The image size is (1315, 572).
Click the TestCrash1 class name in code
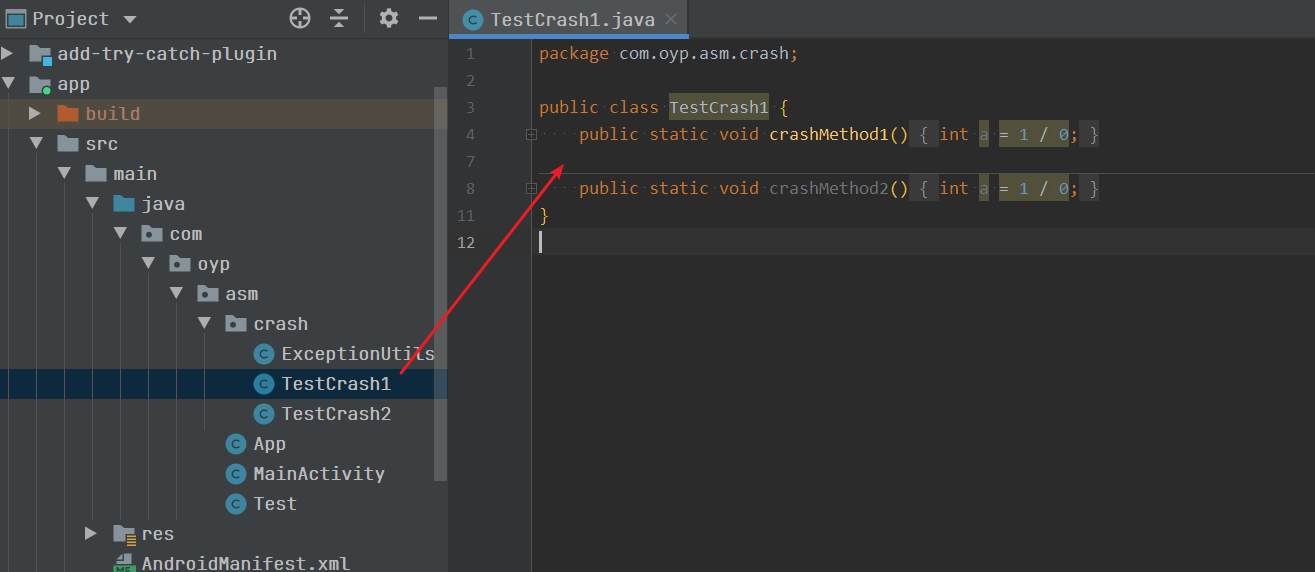(x=719, y=107)
